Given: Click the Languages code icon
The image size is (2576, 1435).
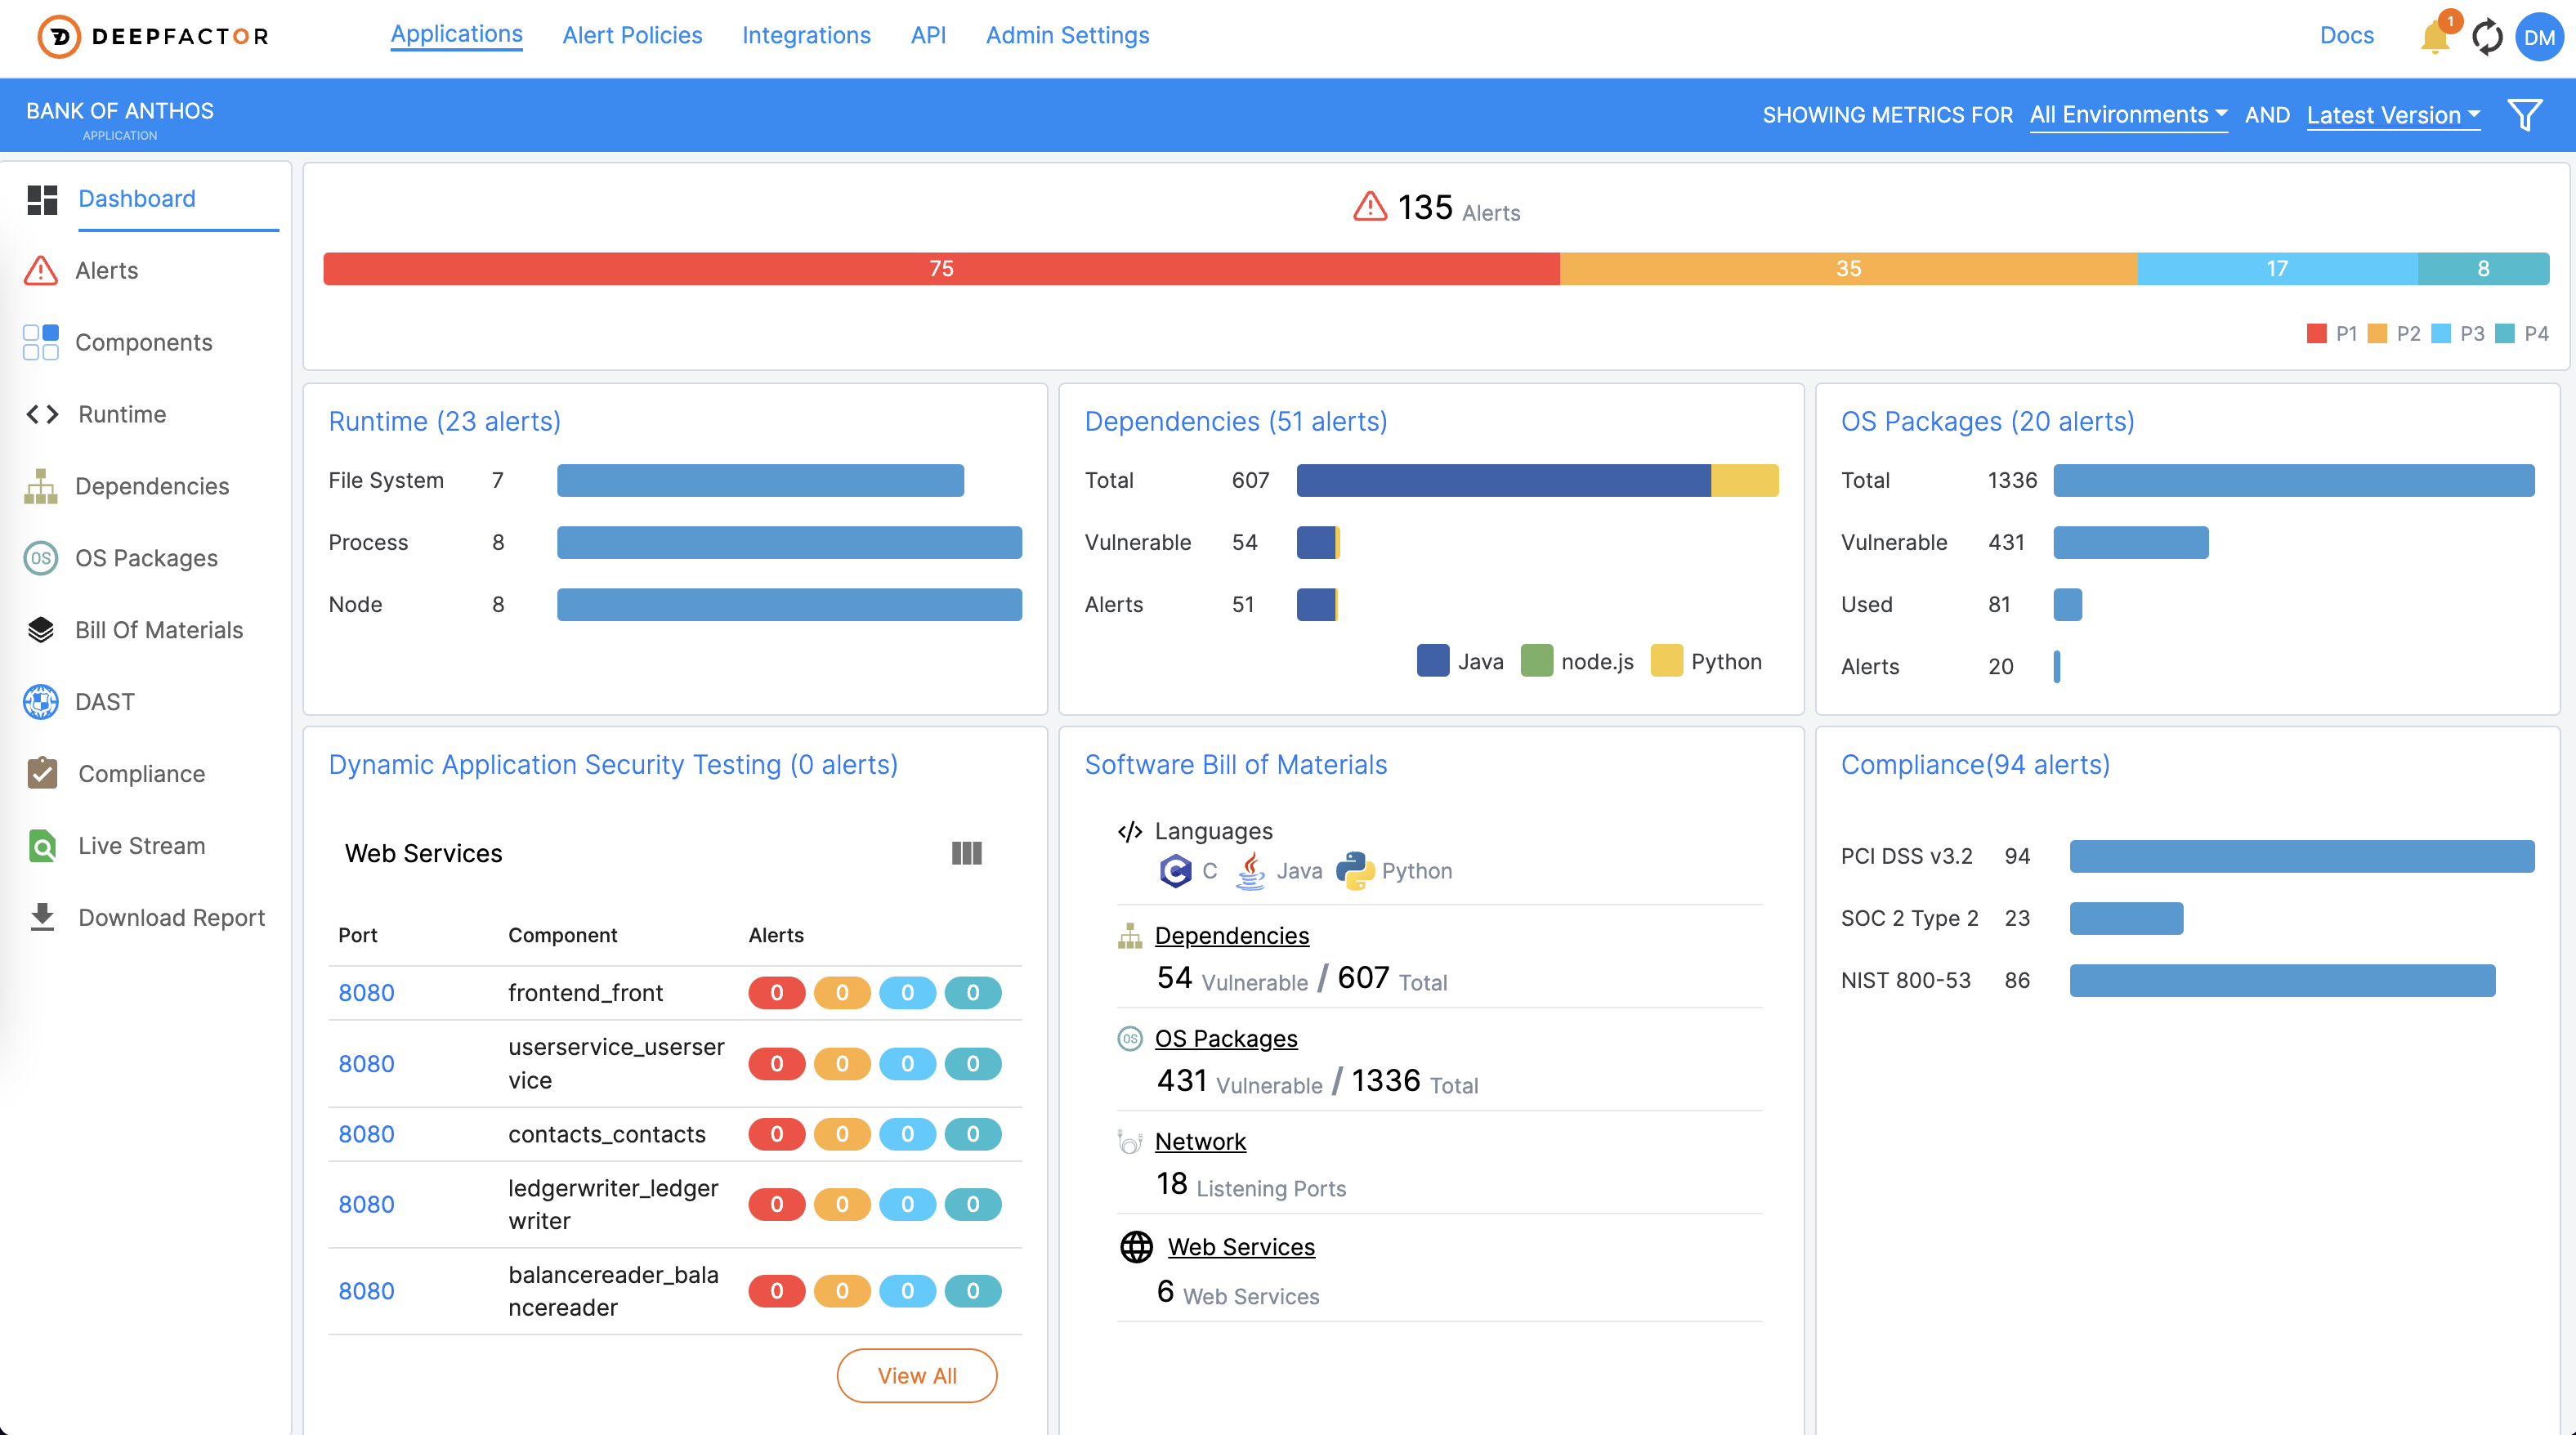Looking at the screenshot, I should pyautogui.click(x=1130, y=832).
